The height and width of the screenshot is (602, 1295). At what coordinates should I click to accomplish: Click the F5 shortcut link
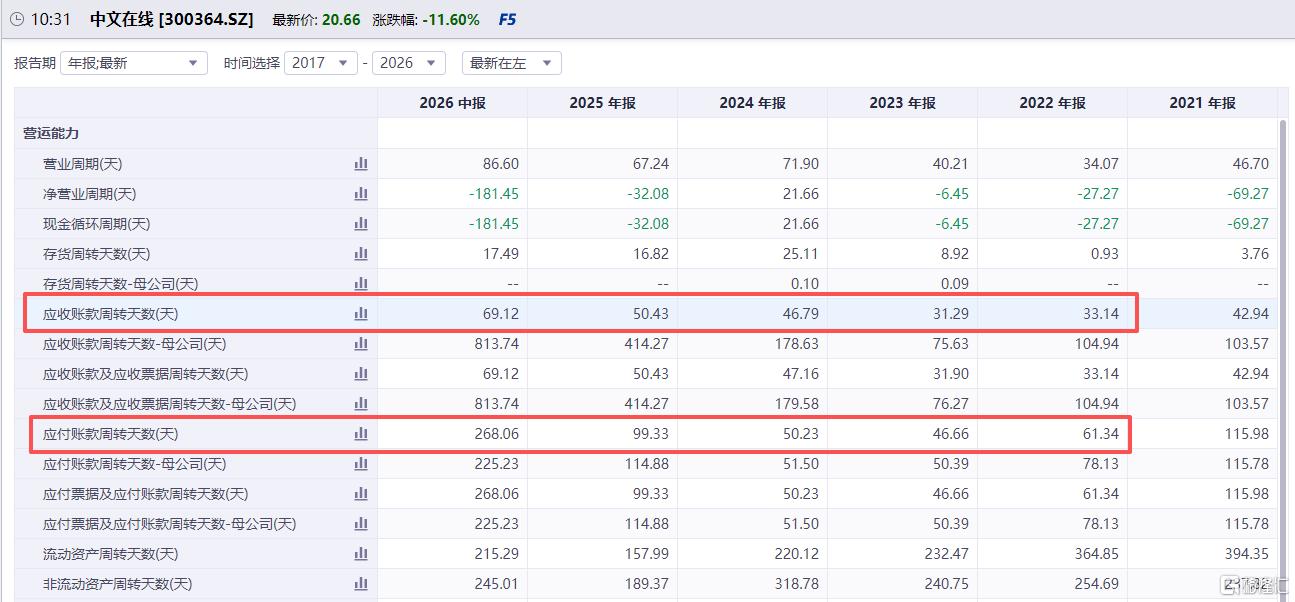pos(507,20)
